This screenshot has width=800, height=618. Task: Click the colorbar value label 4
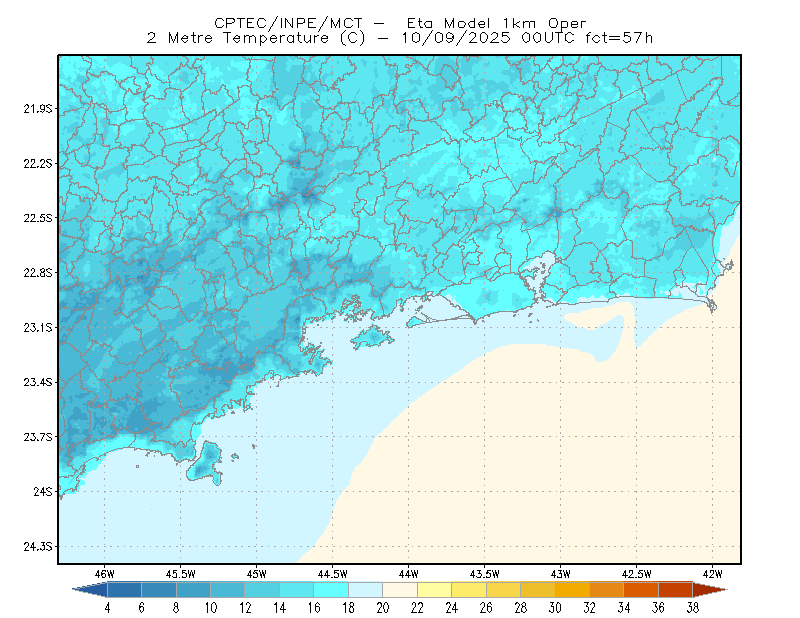[107, 608]
